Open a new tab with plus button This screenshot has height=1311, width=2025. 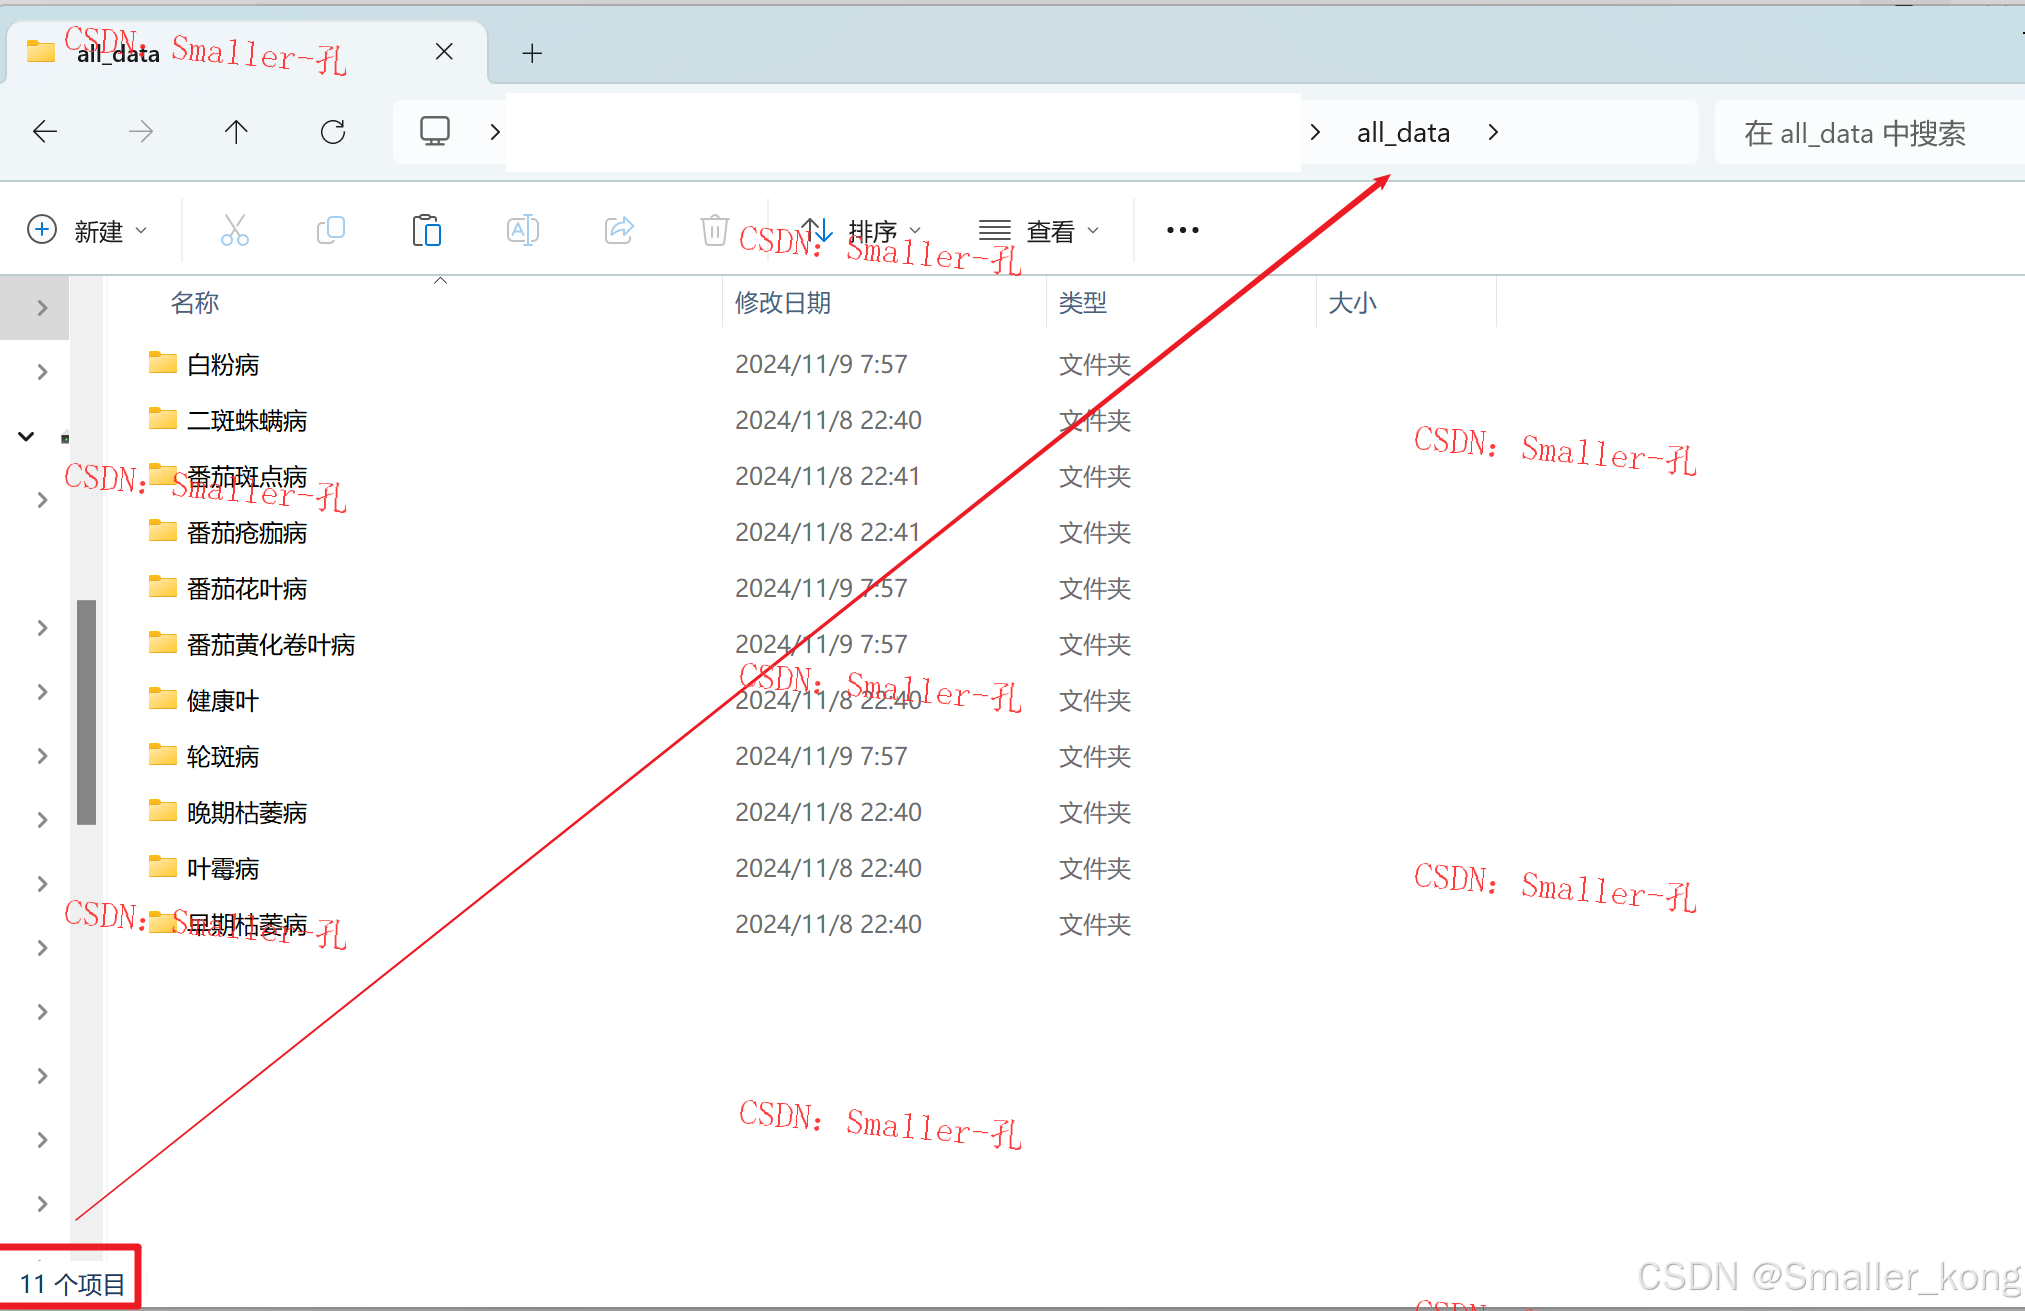[532, 54]
